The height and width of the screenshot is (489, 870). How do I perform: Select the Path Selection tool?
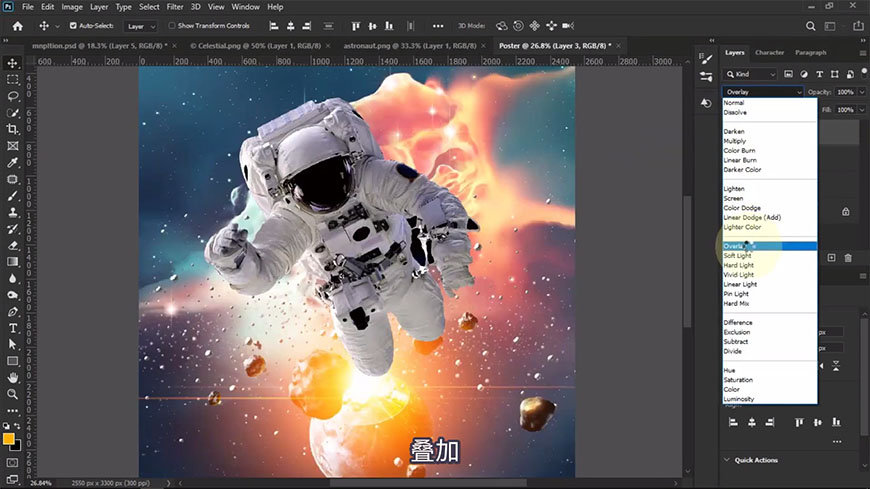(x=12, y=344)
